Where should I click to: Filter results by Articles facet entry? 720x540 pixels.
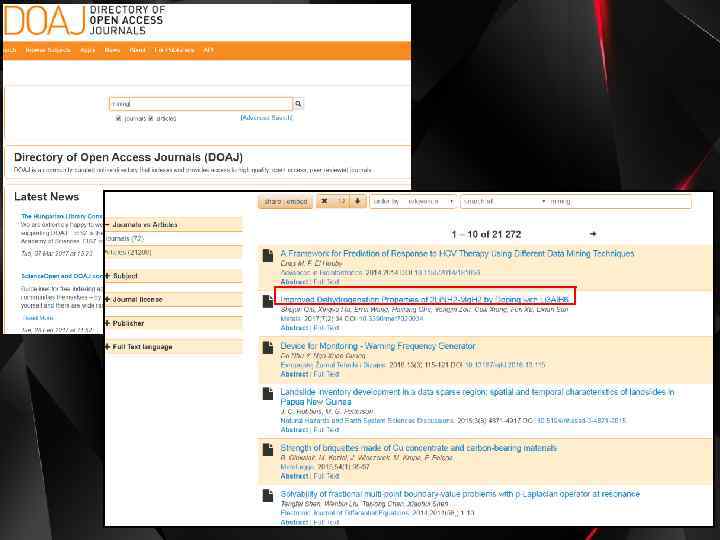129,252
